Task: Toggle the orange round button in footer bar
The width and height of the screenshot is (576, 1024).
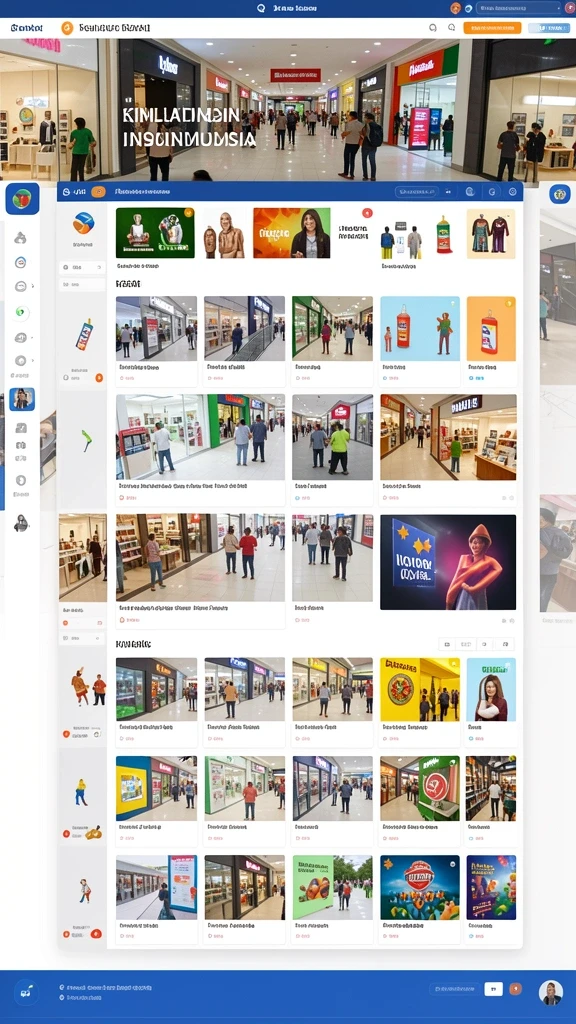Action: [515, 989]
